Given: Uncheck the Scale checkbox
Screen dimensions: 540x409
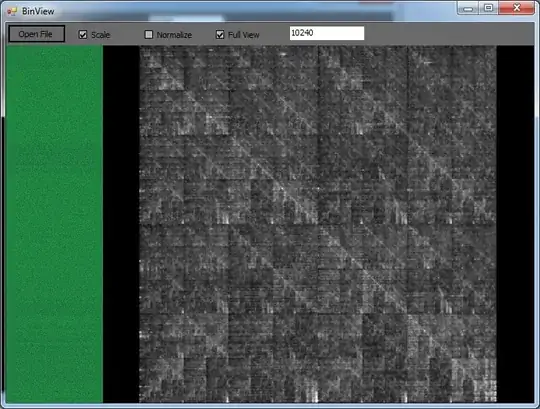Looking at the screenshot, I should pyautogui.click(x=83, y=34).
